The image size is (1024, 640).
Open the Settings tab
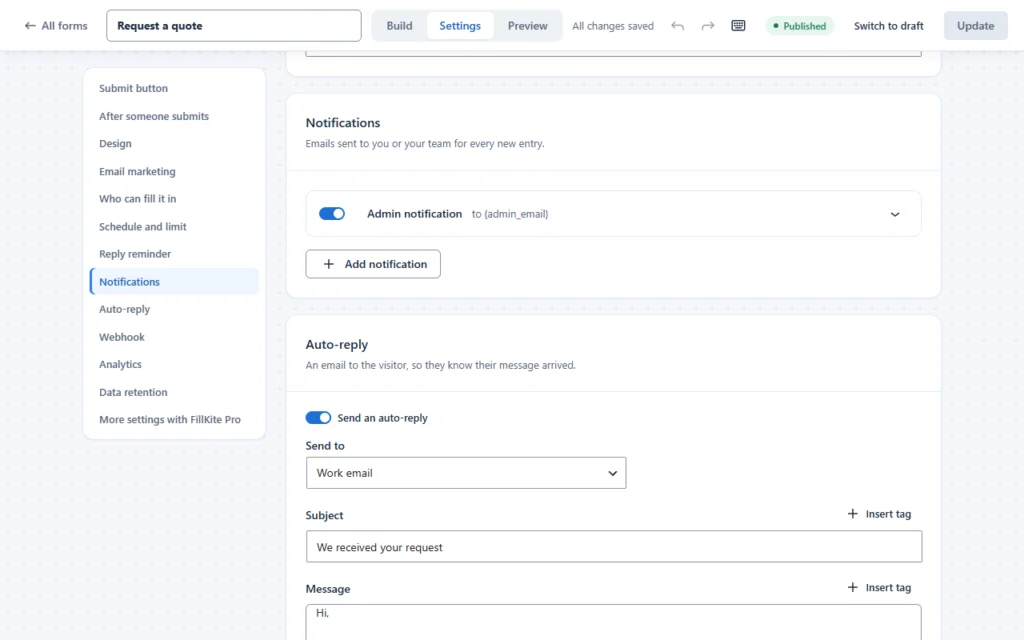click(460, 26)
